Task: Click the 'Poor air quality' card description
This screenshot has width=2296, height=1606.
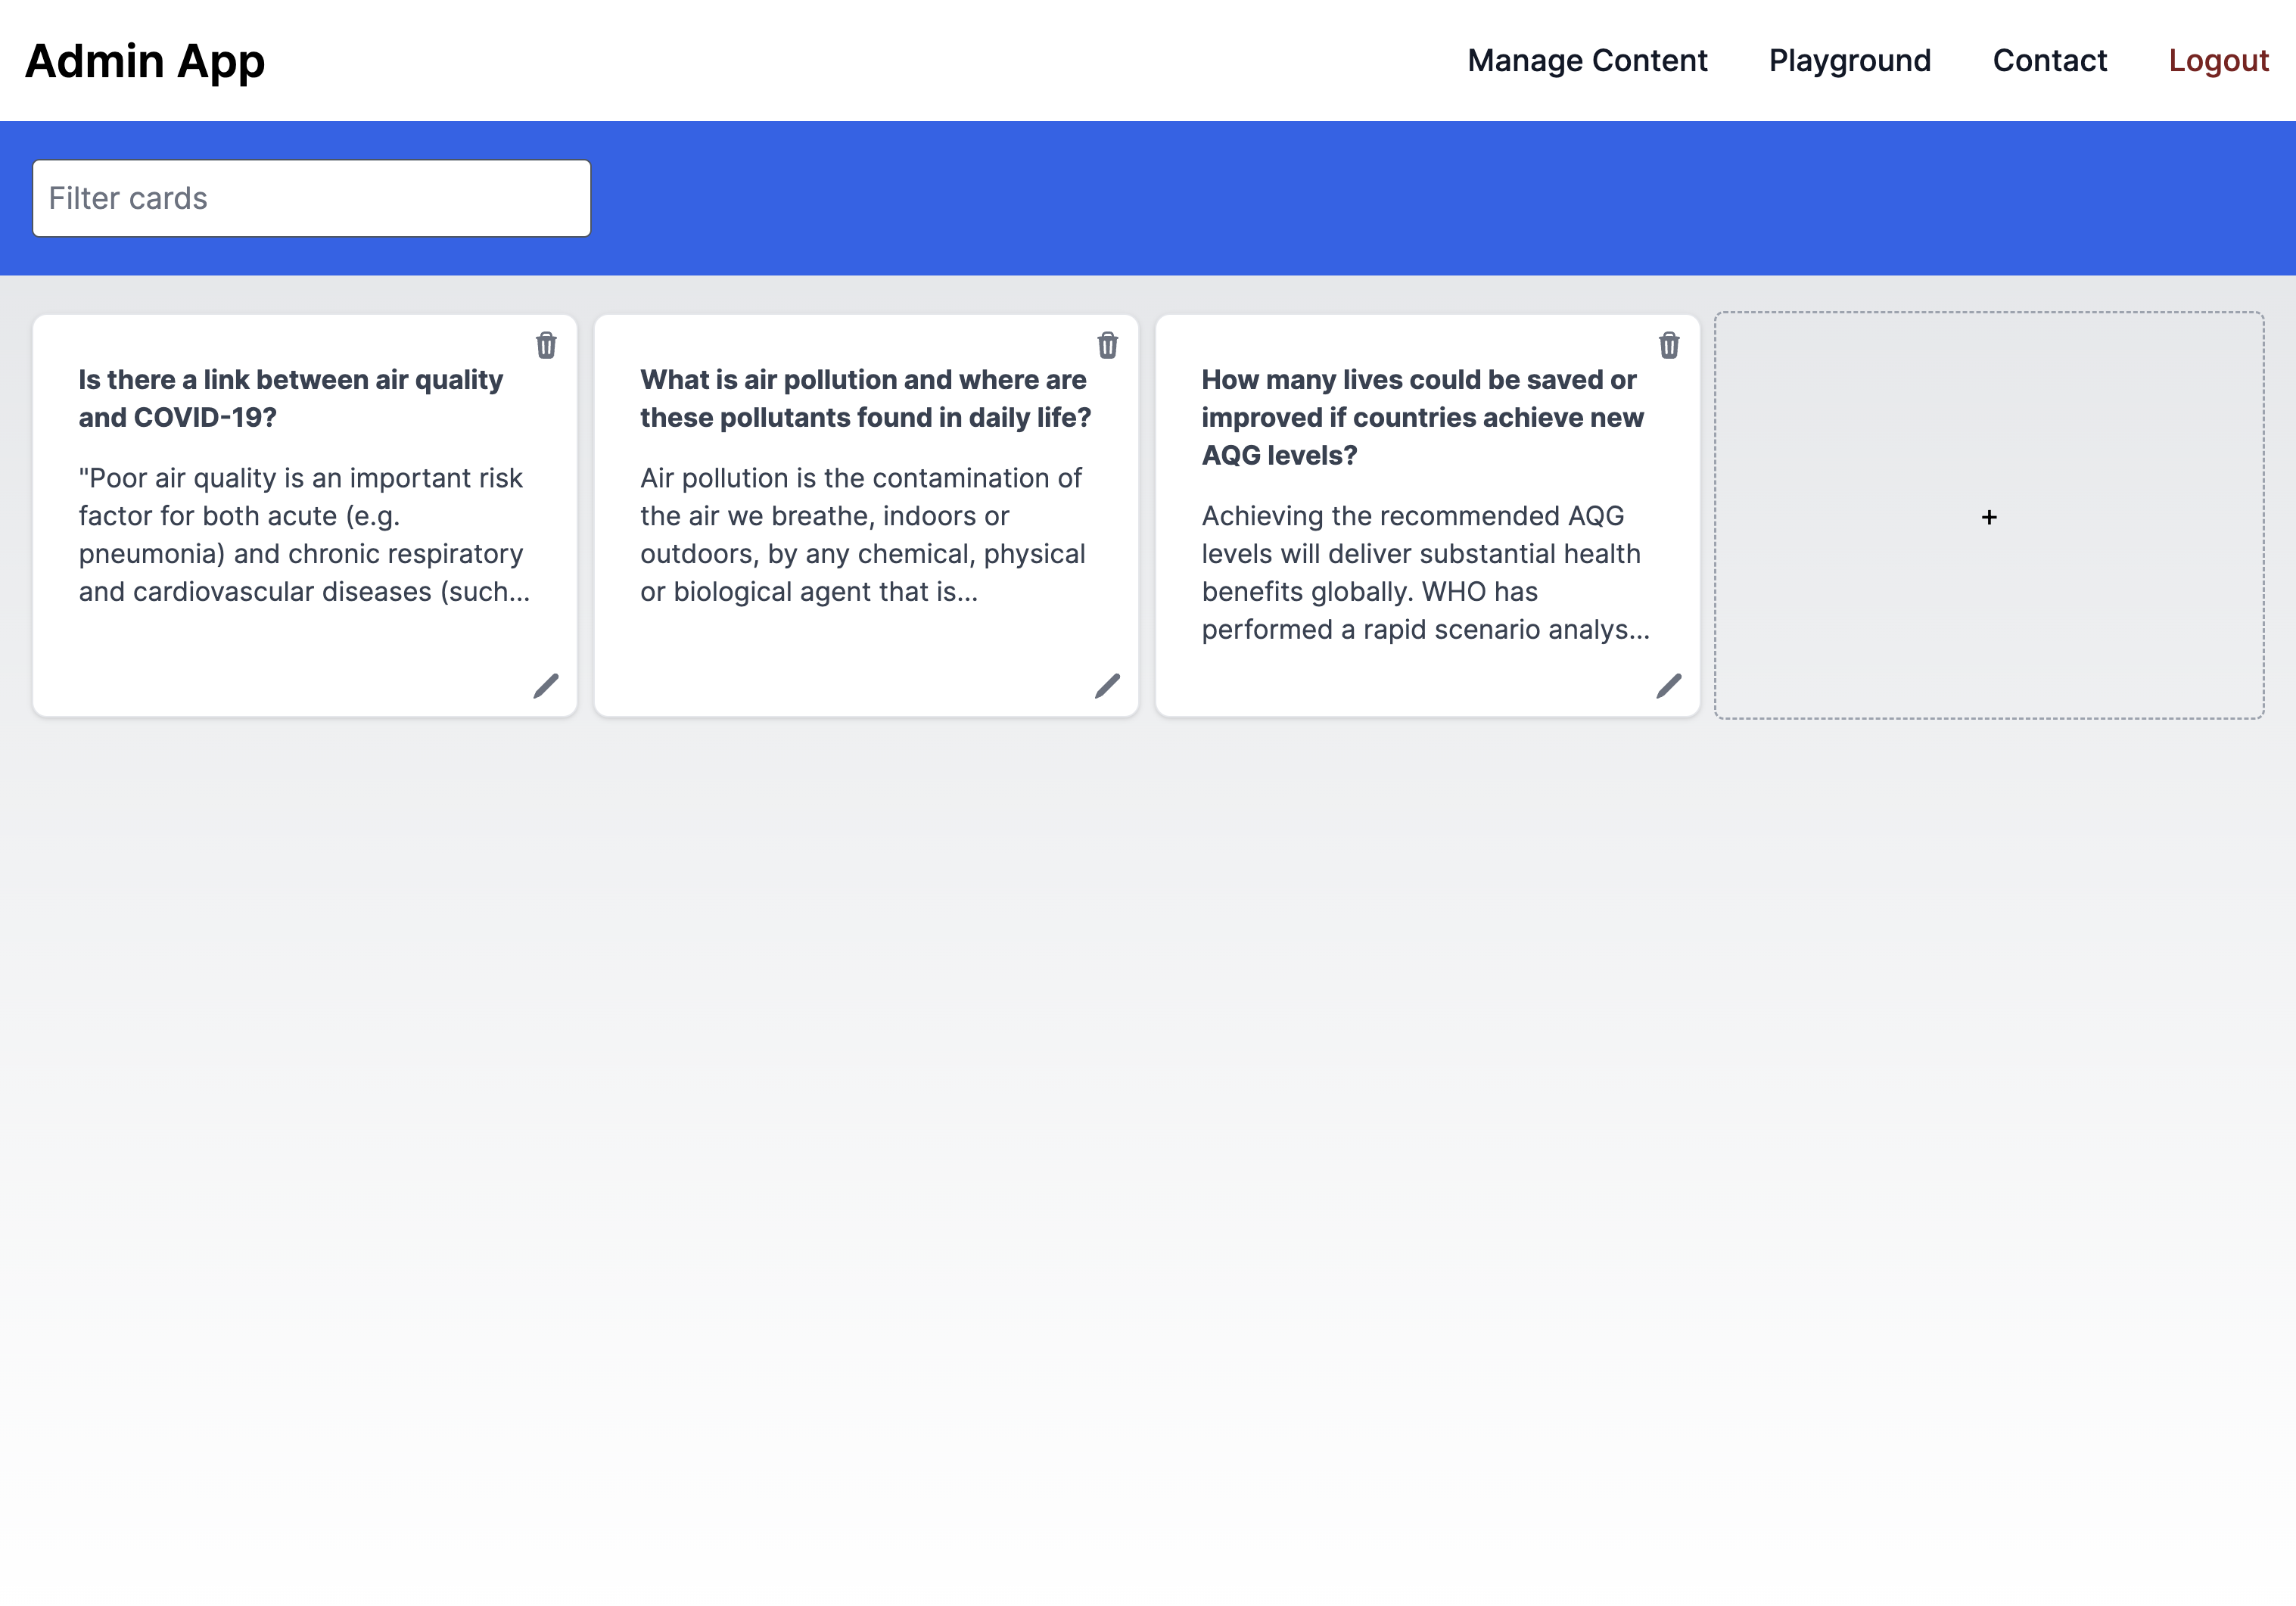Action: point(303,535)
